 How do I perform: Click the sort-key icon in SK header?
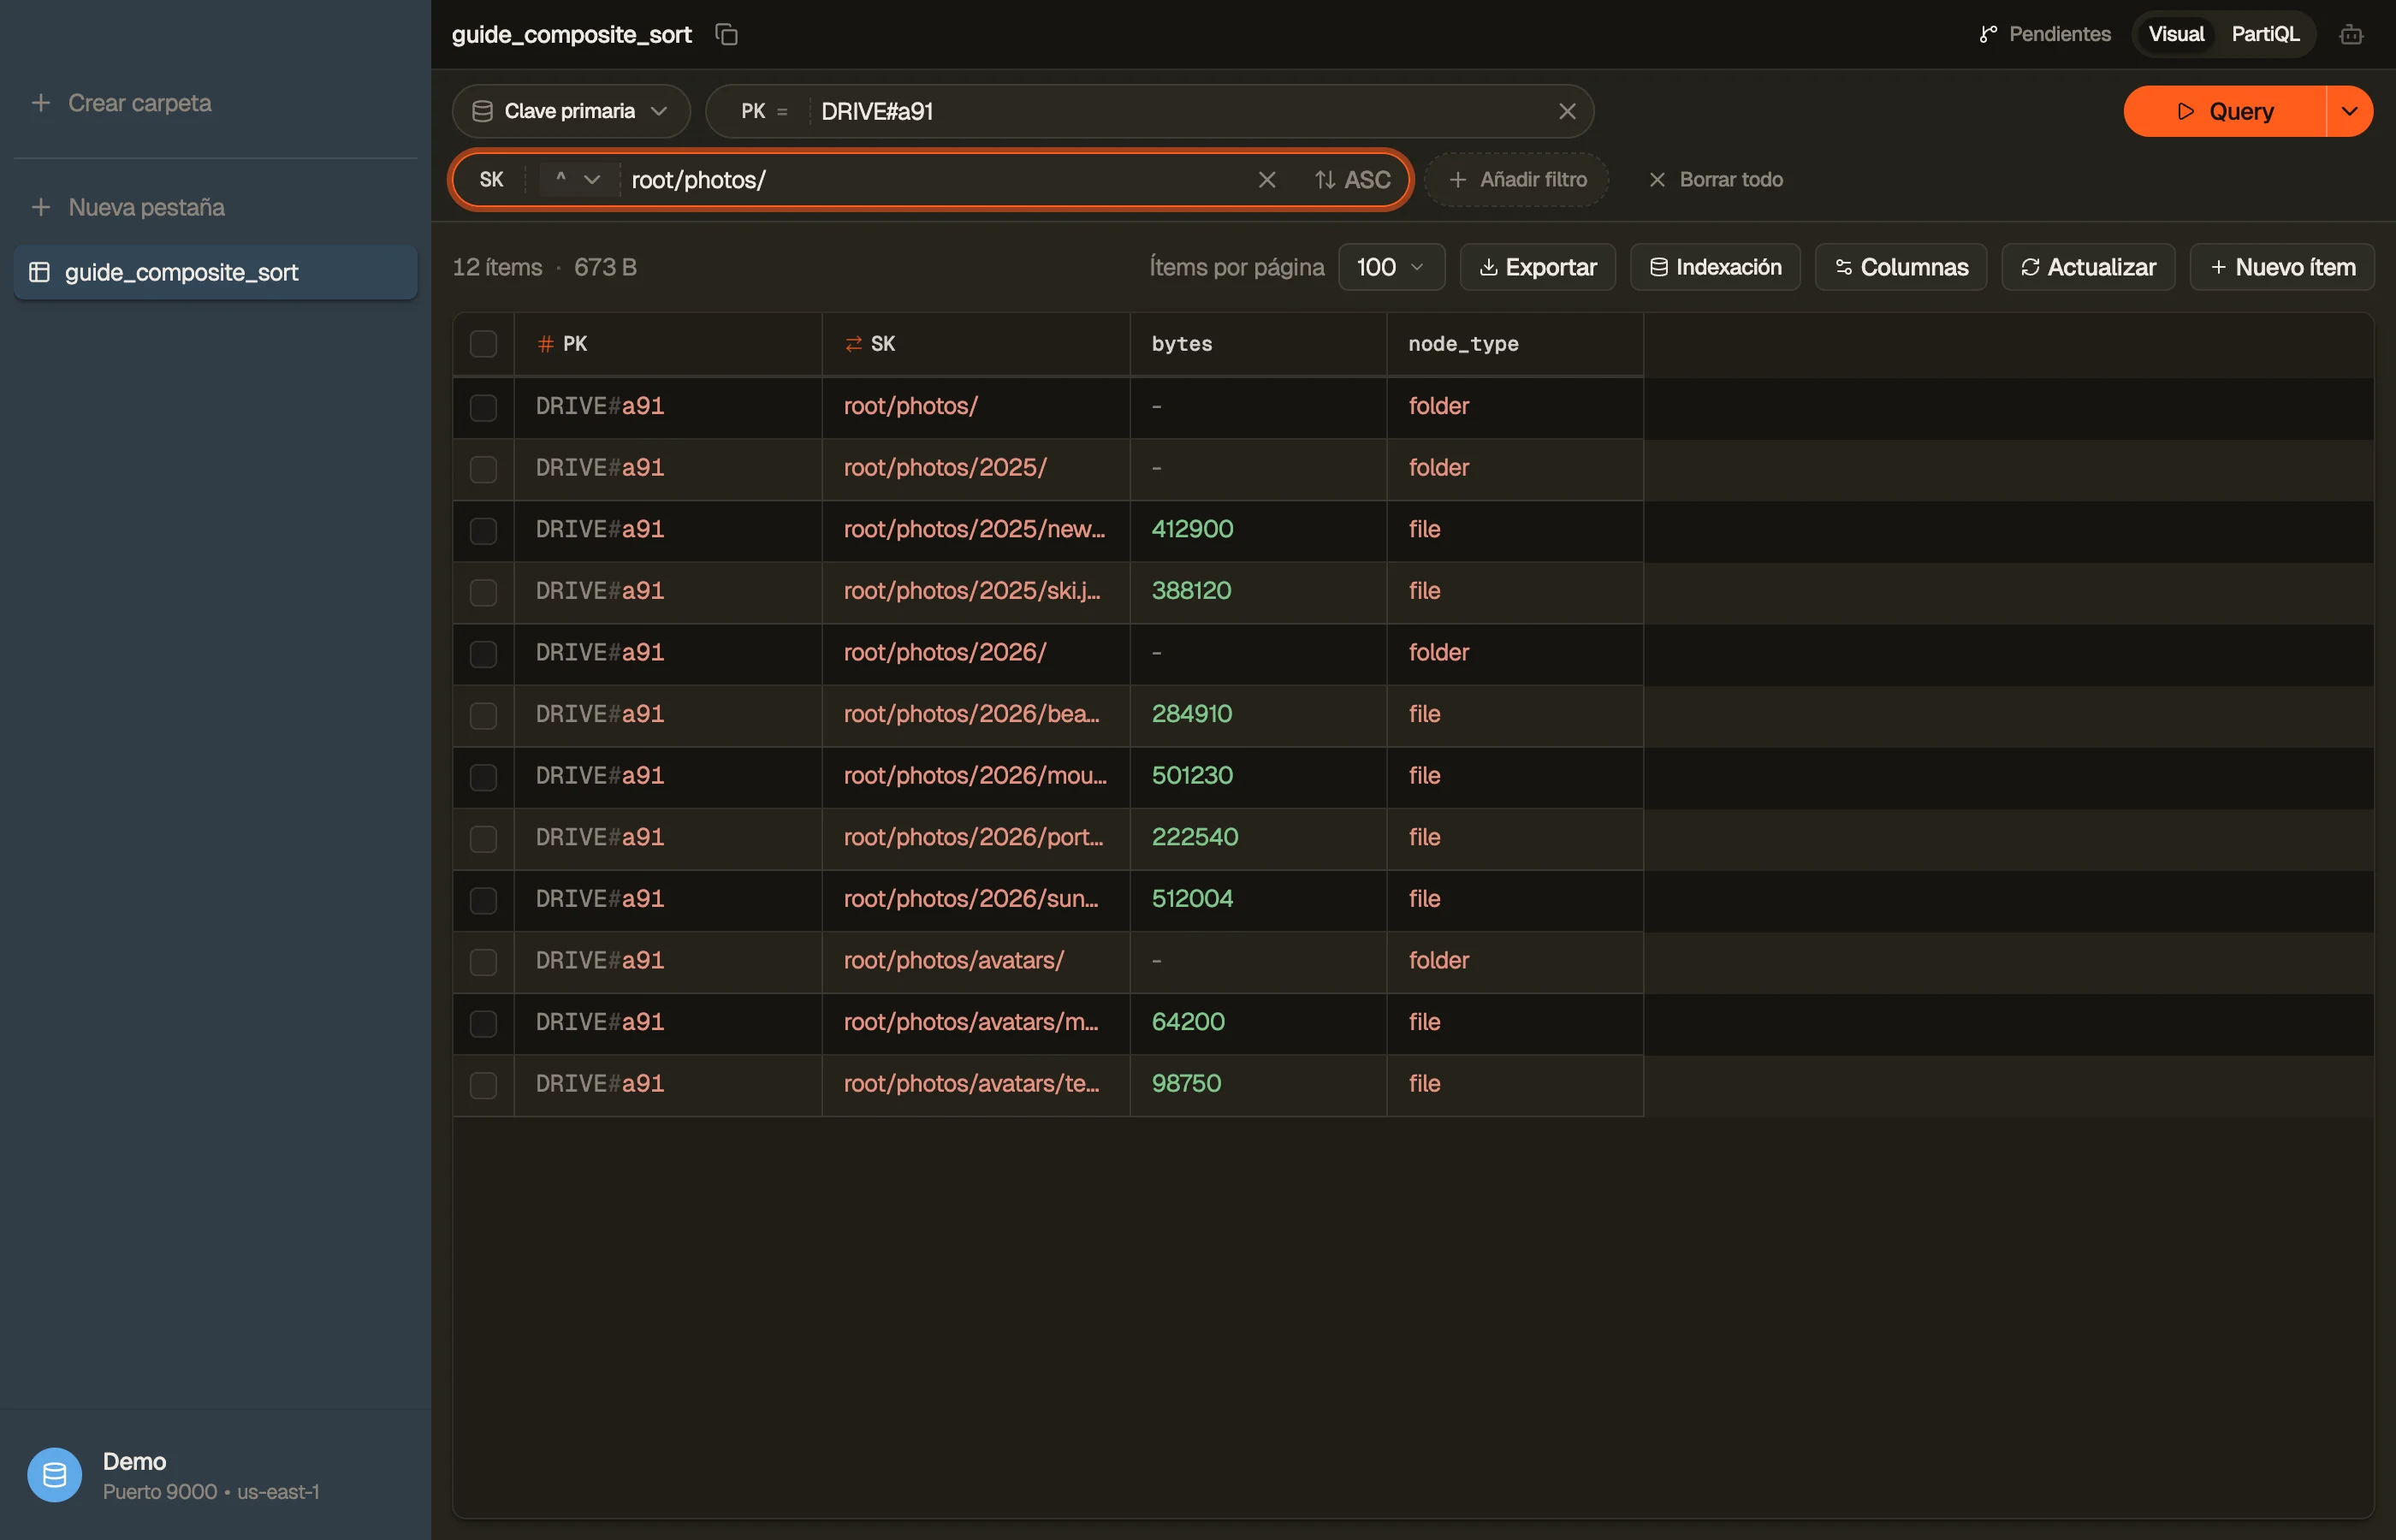[x=853, y=344]
